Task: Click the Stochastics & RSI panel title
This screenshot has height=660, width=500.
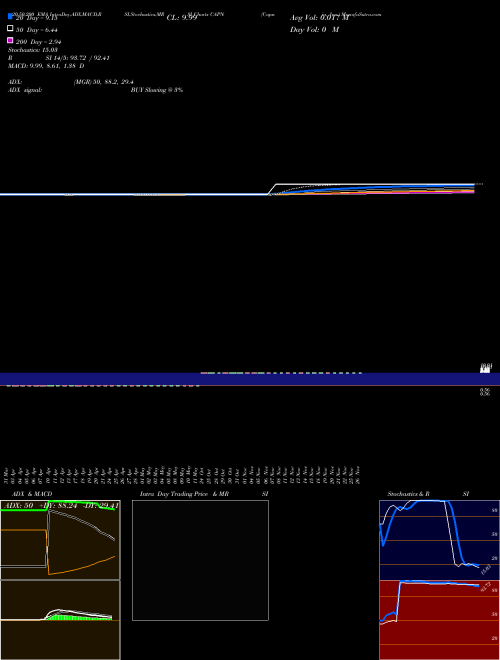Action: point(428,494)
